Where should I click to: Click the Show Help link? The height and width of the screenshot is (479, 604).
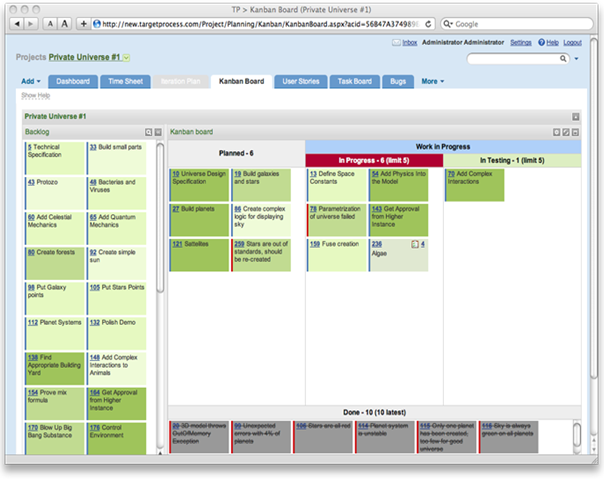point(35,95)
